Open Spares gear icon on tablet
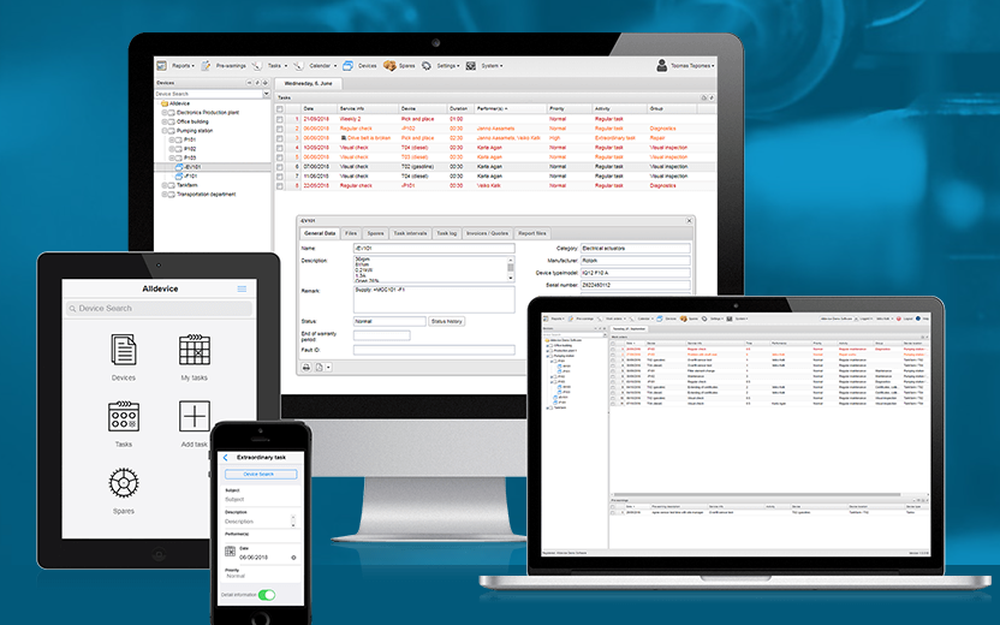Image resolution: width=1000 pixels, height=625 pixels. click(124, 483)
